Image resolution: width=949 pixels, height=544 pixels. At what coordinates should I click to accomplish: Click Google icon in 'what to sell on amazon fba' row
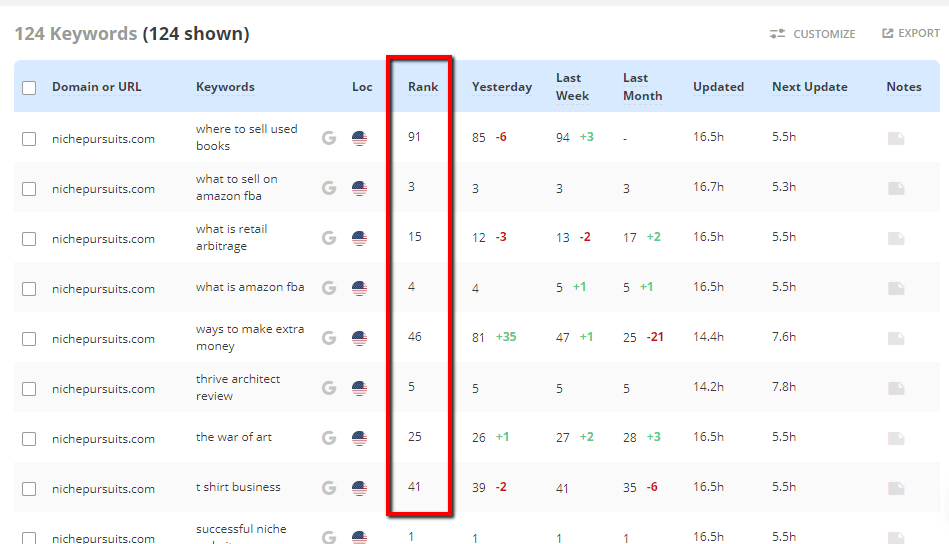329,188
